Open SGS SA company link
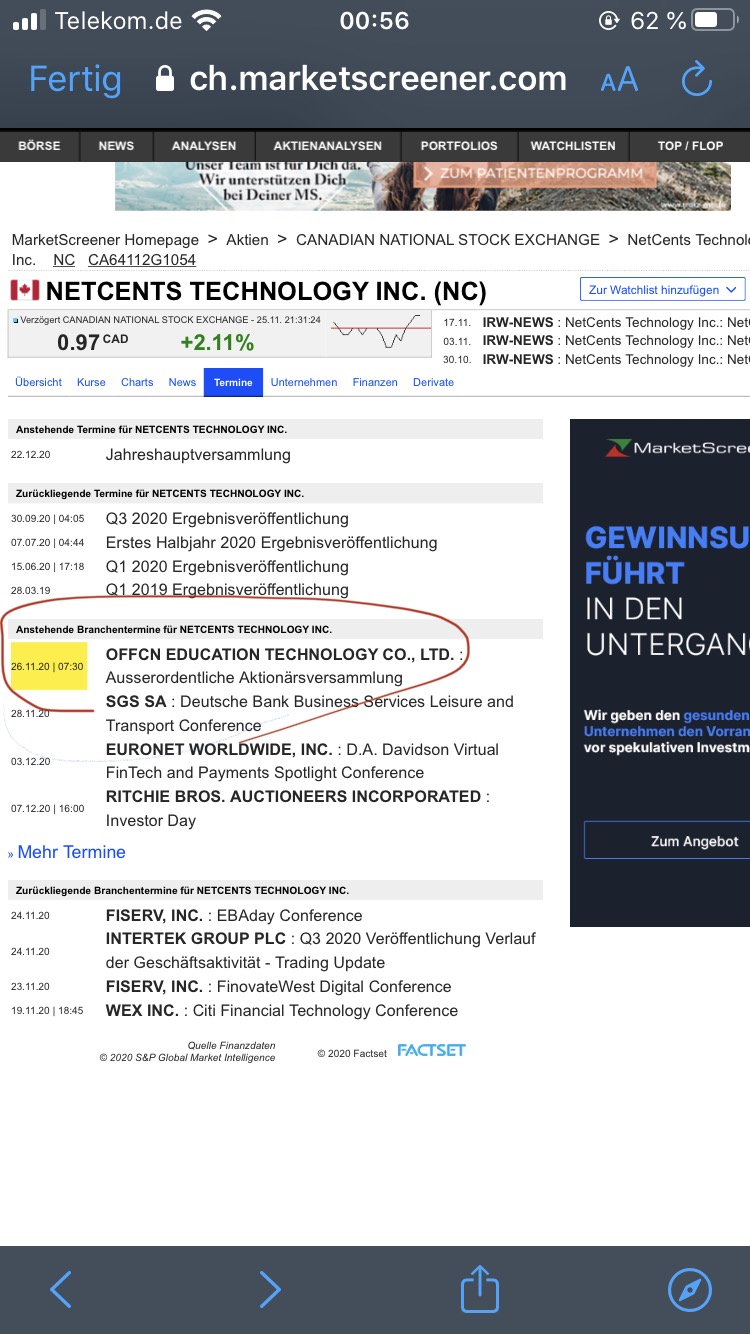750x1334 pixels. click(x=136, y=702)
